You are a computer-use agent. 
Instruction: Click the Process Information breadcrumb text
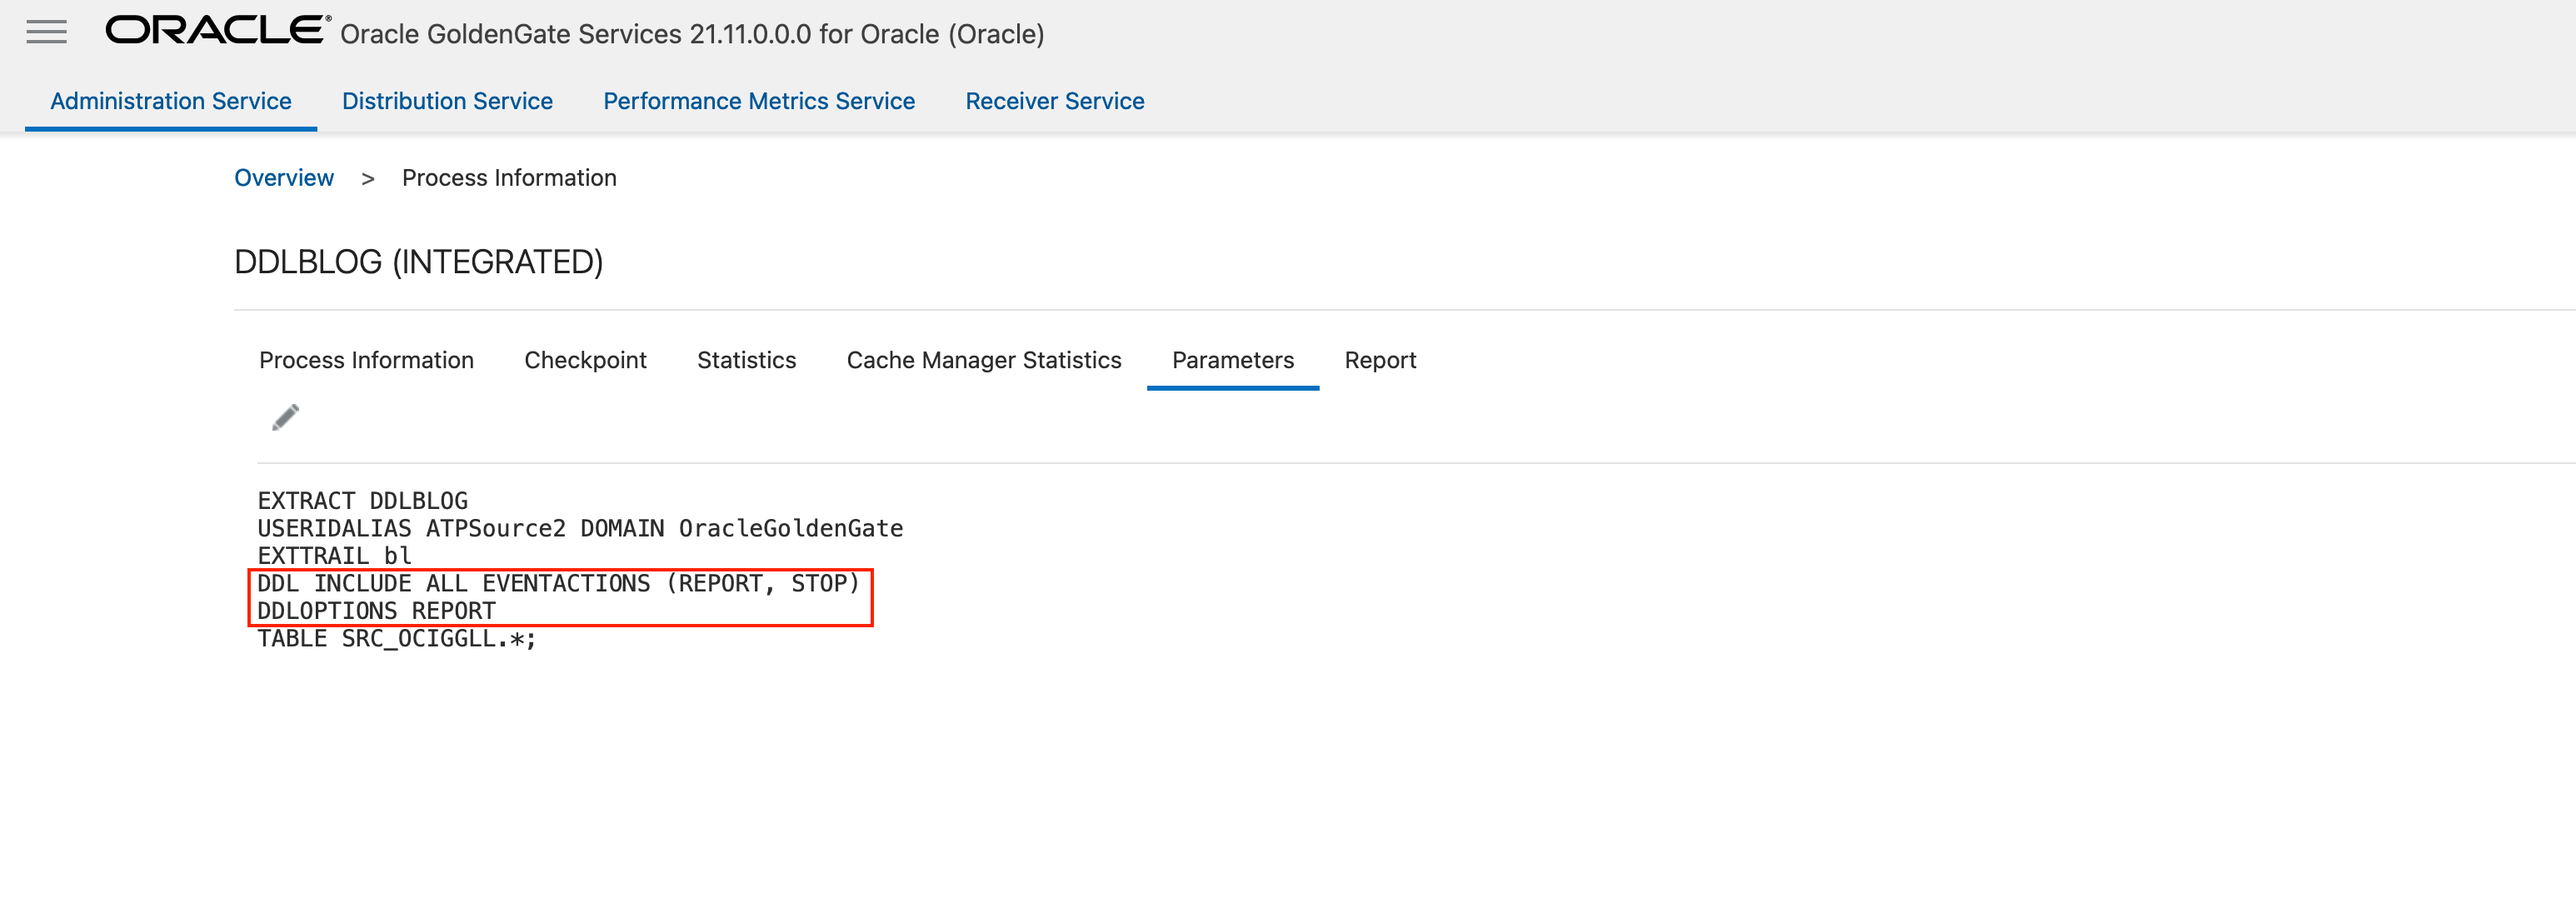[x=509, y=178]
